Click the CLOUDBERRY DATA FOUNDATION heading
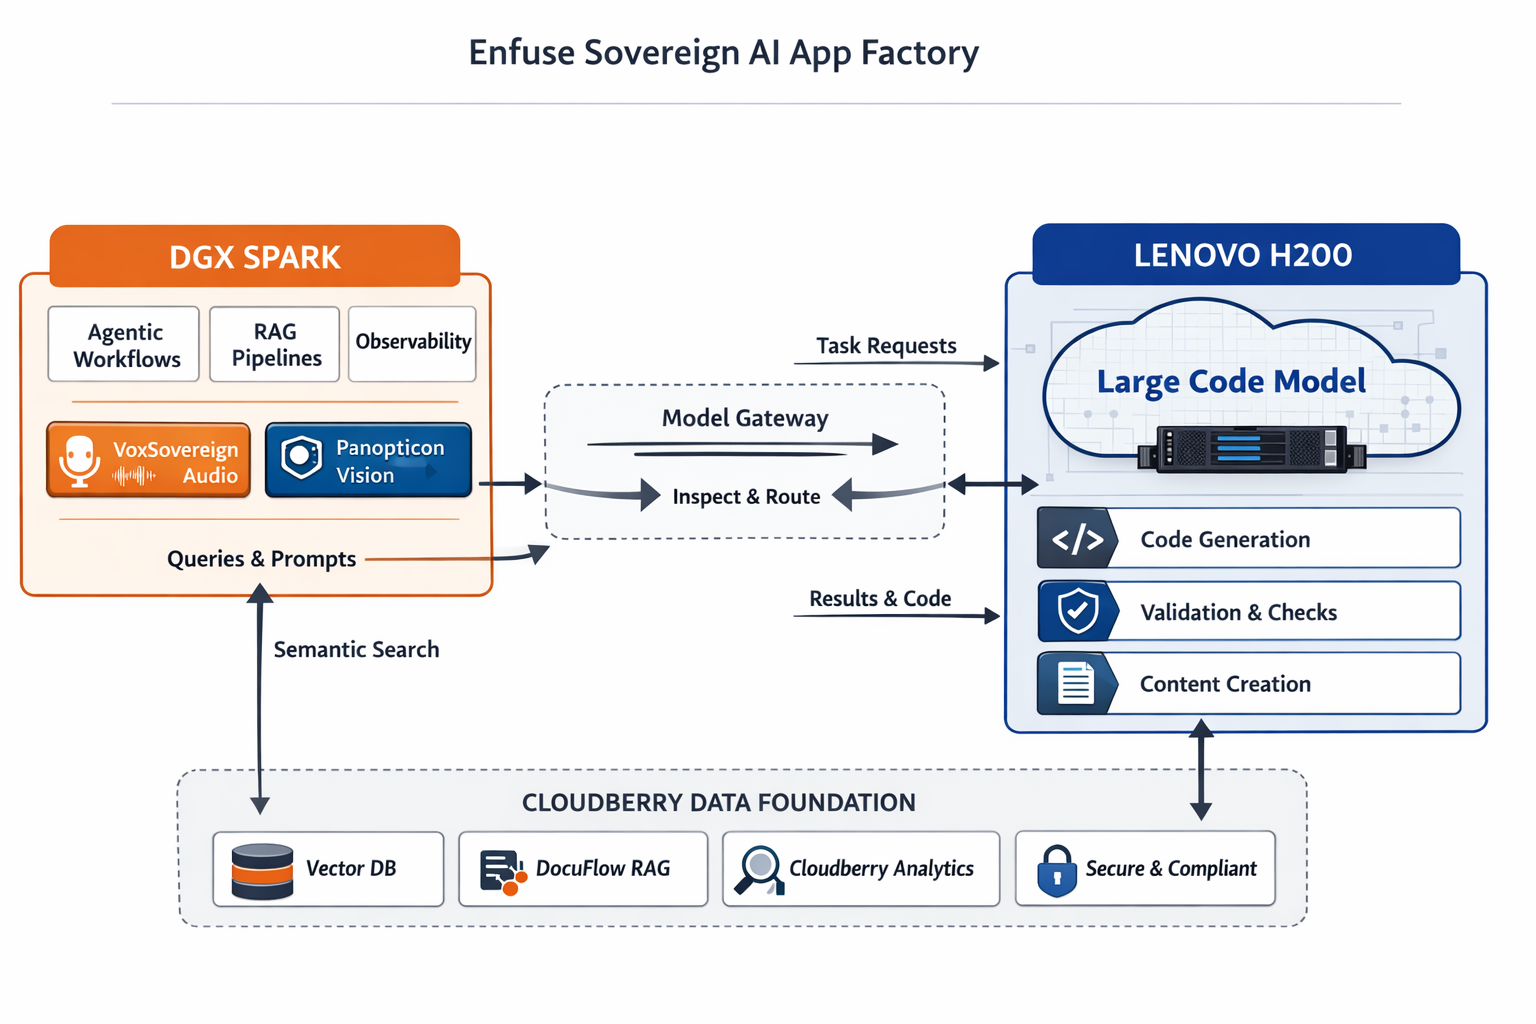 [719, 803]
